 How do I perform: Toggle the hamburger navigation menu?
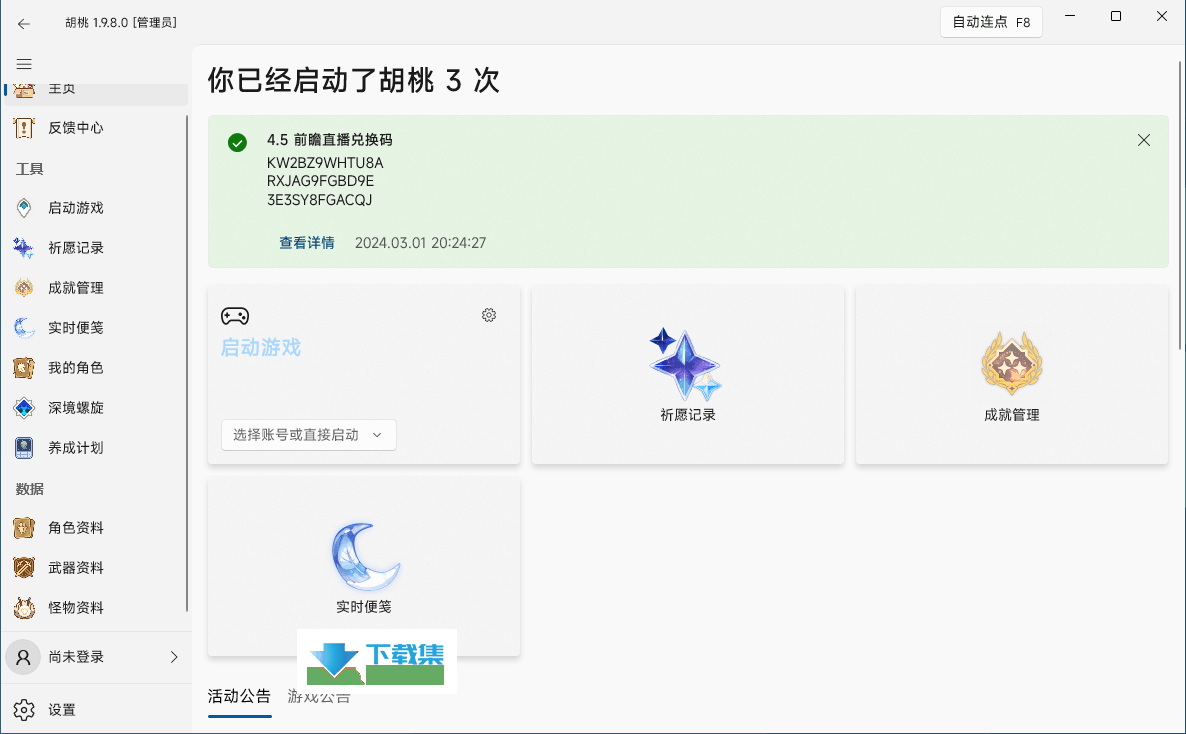point(23,64)
